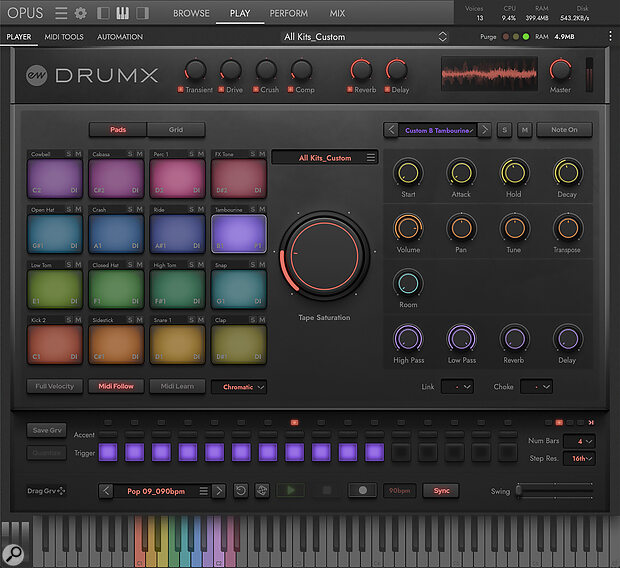Click the Master volume knob
Image resolution: width=620 pixels, height=568 pixels.
coord(560,70)
